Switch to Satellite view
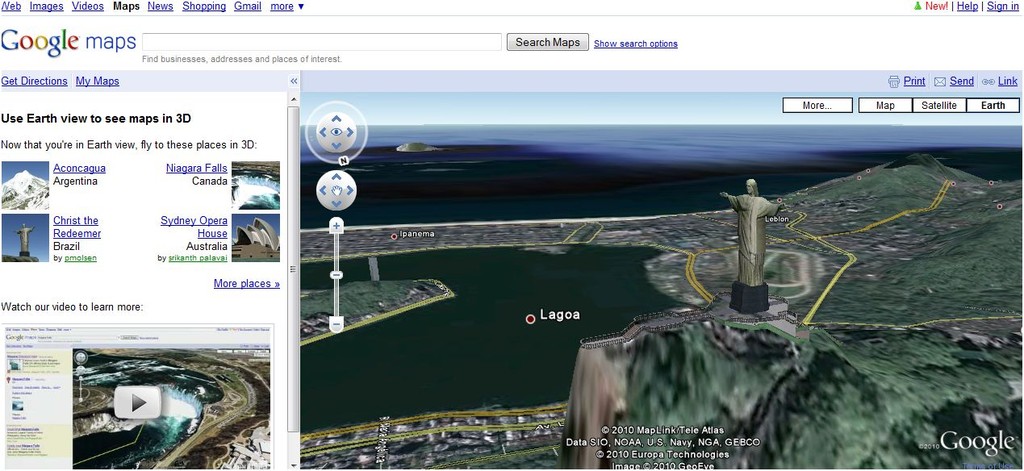 tap(939, 105)
